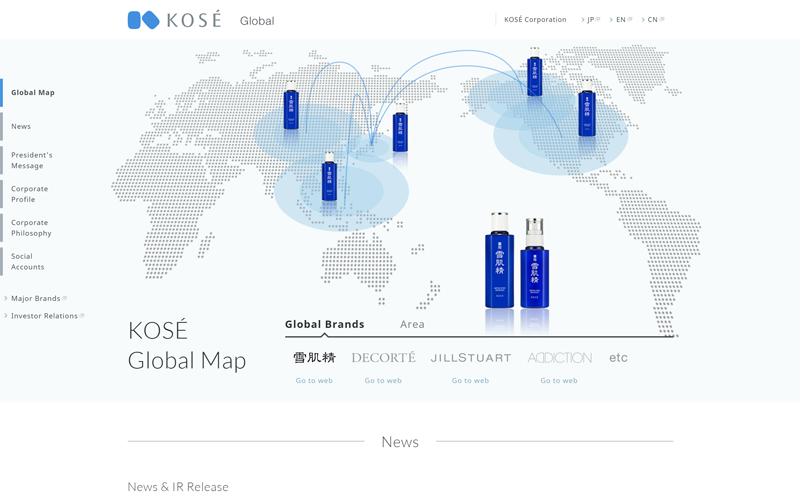The height and width of the screenshot is (500, 800).
Task: Select Global Map in the sidebar
Action: tap(33, 92)
